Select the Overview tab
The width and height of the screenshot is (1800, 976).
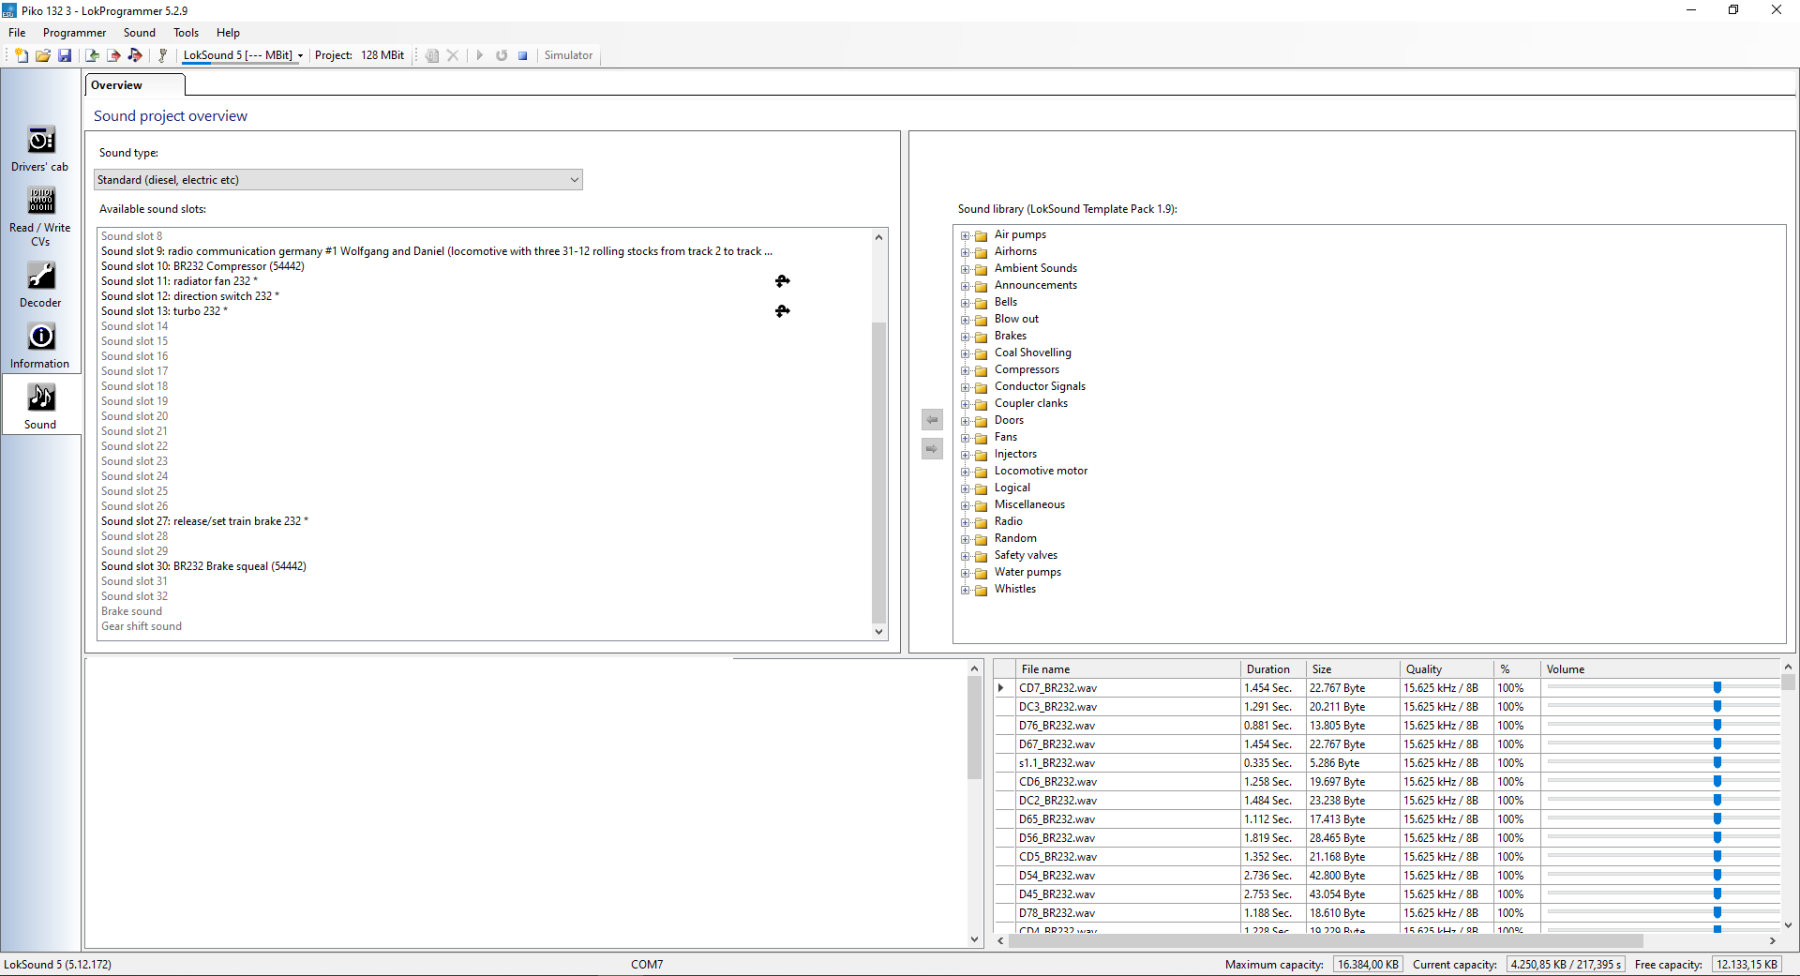(135, 85)
